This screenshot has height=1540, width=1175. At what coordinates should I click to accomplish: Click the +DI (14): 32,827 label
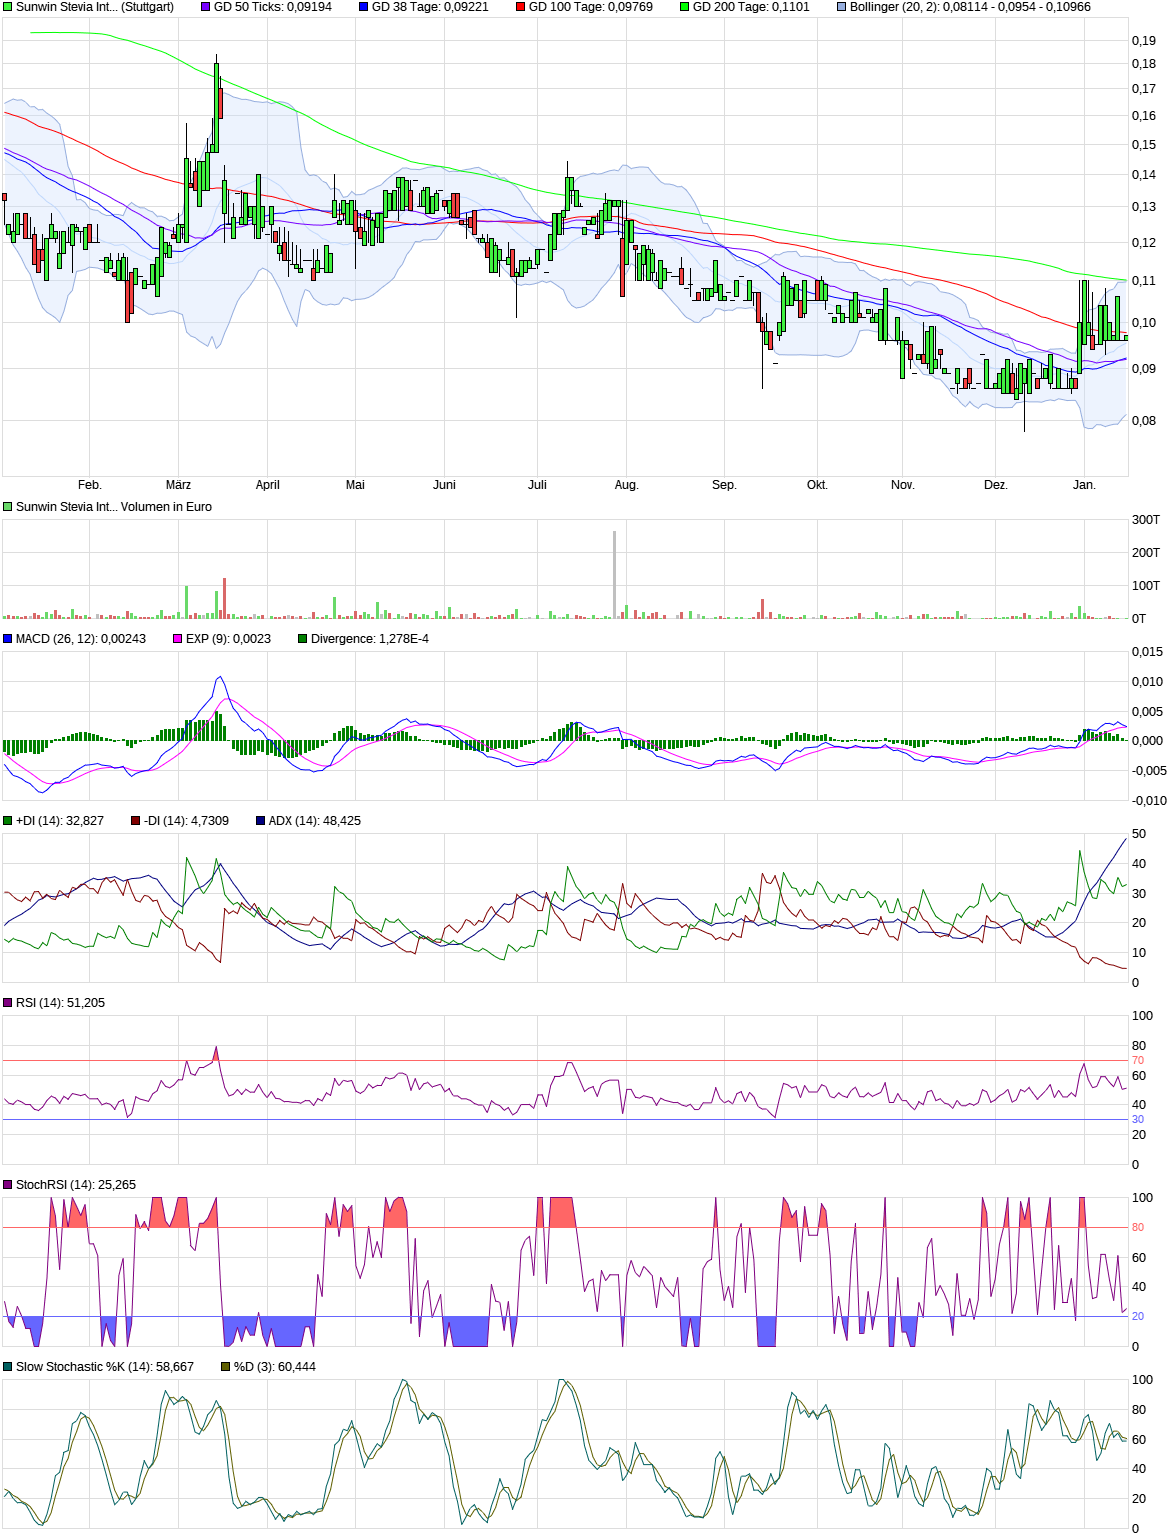(60, 821)
